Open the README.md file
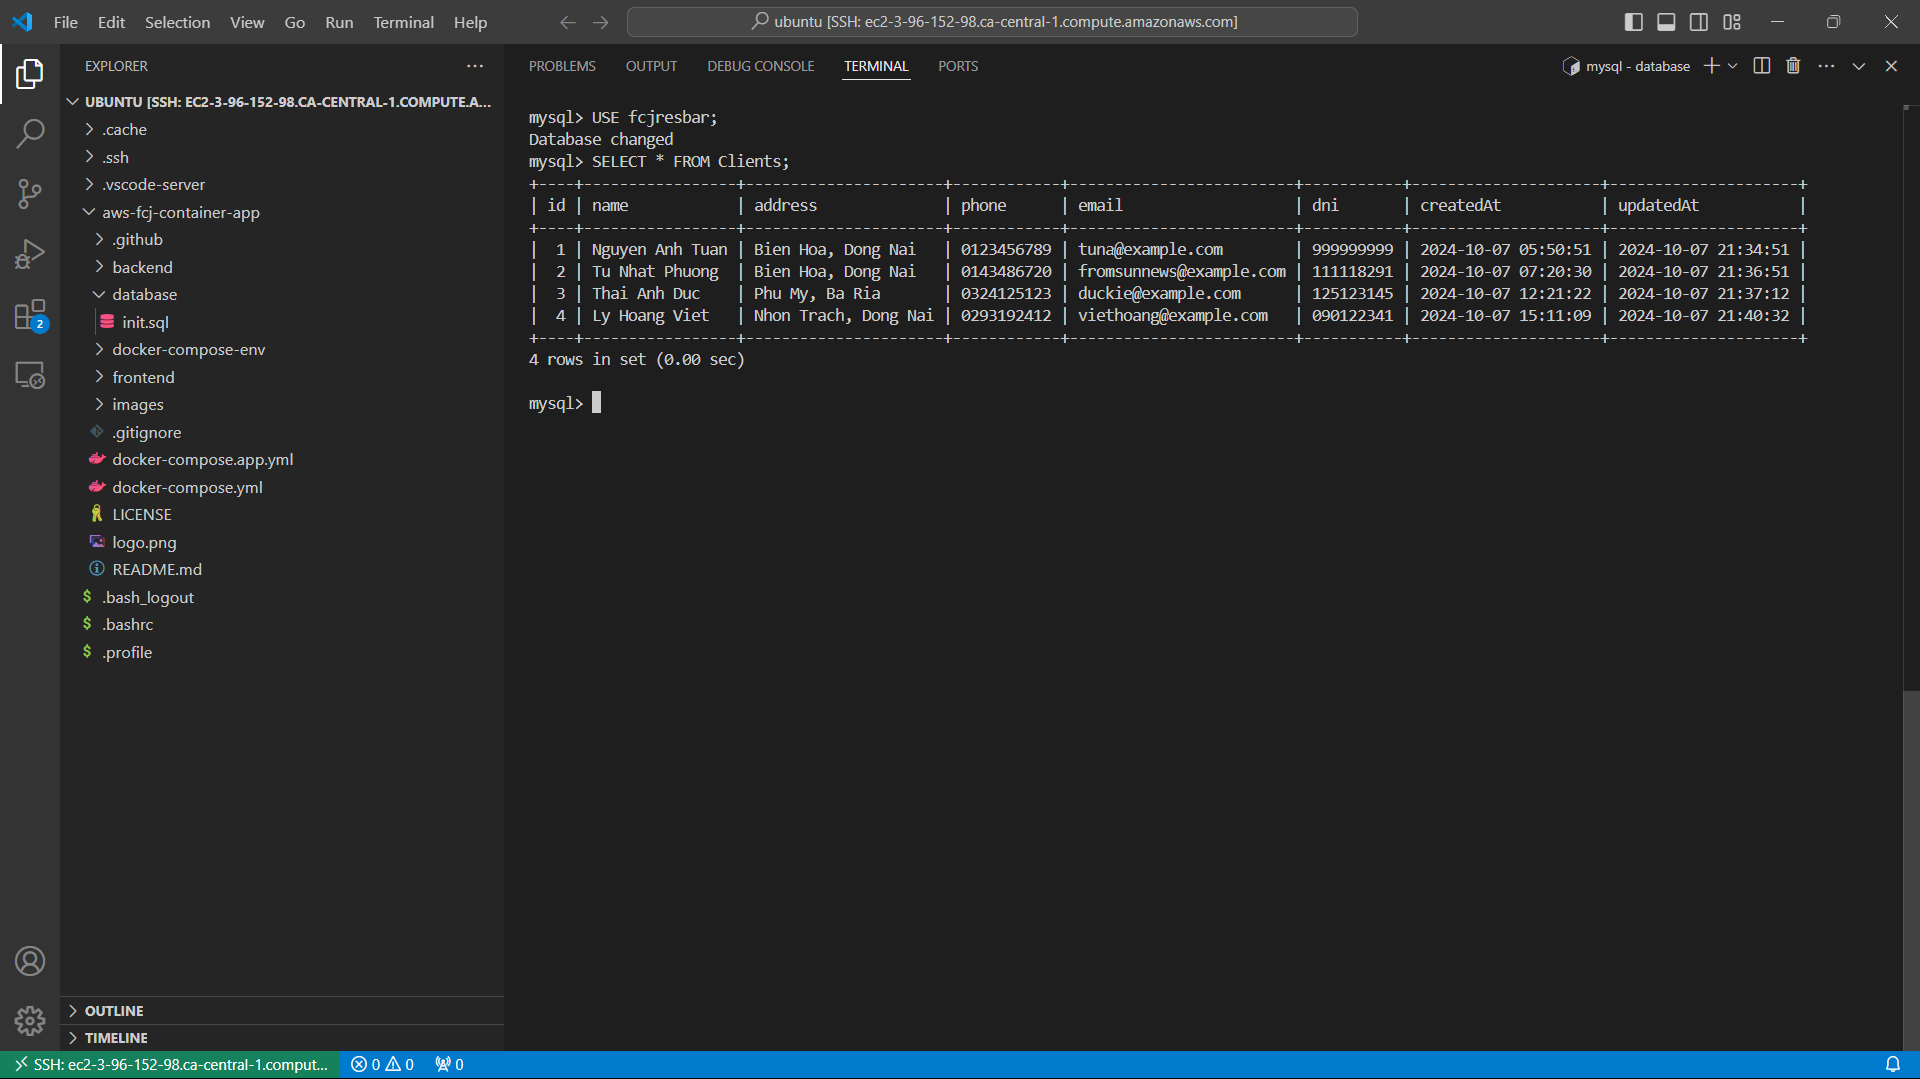This screenshot has width=1920, height=1079. 282,570
